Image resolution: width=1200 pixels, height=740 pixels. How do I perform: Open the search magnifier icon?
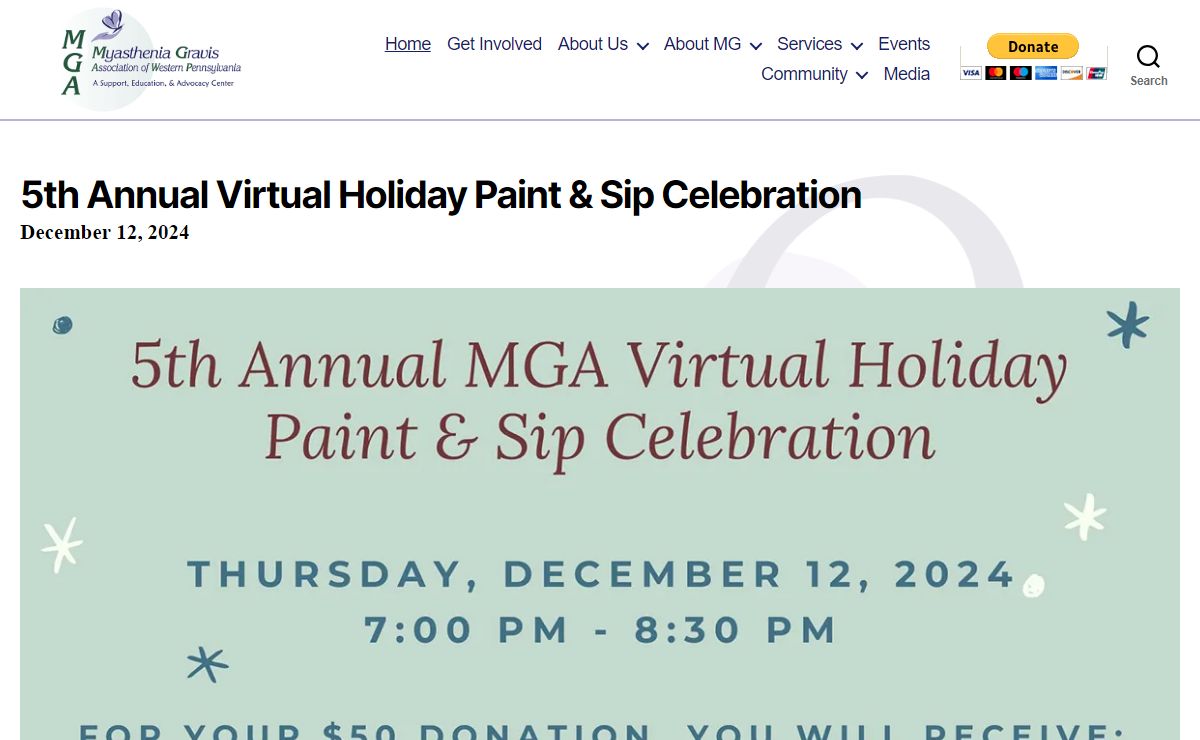[1148, 56]
